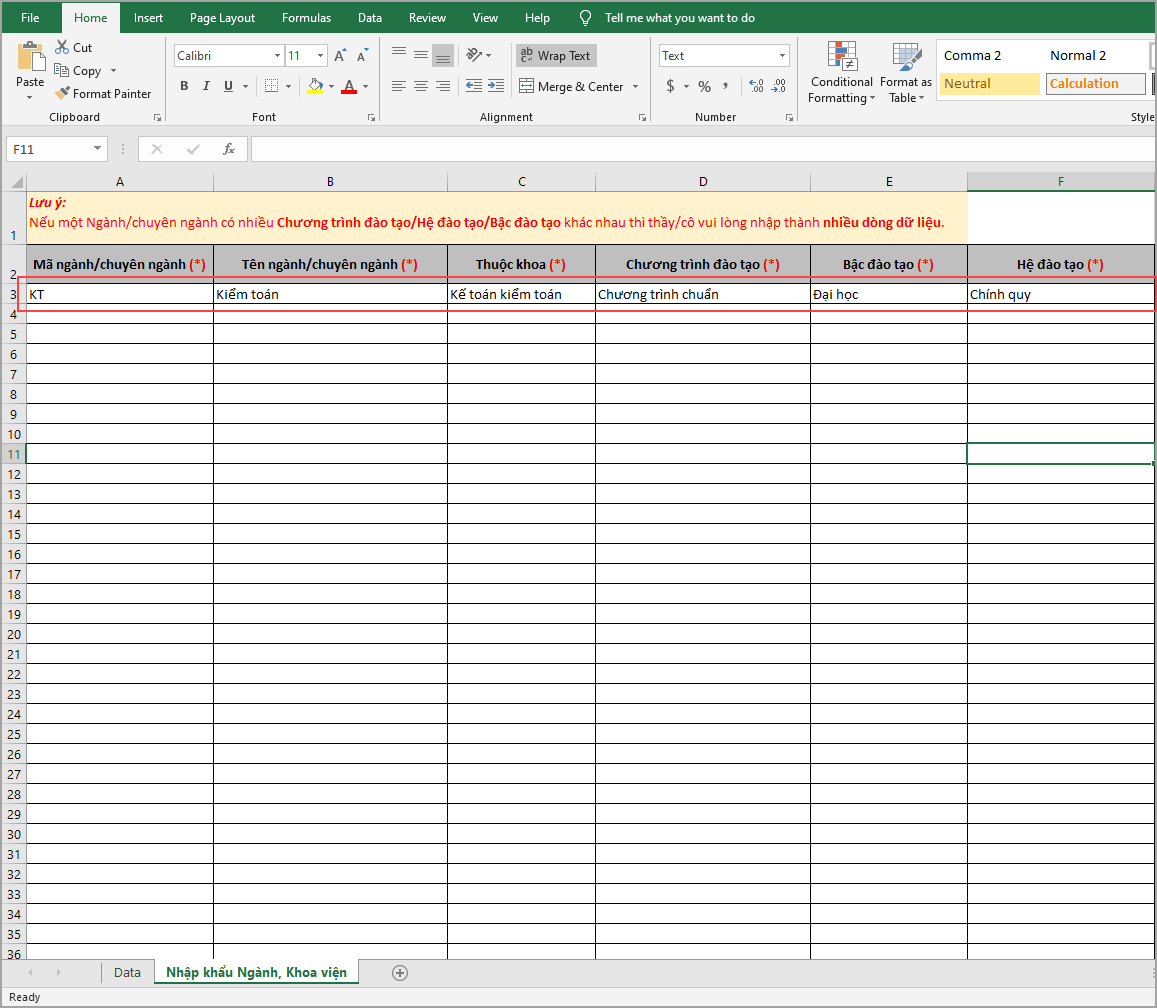The image size is (1157, 1008).
Task: Apply the Neutral cell style swatch
Action: coord(989,83)
